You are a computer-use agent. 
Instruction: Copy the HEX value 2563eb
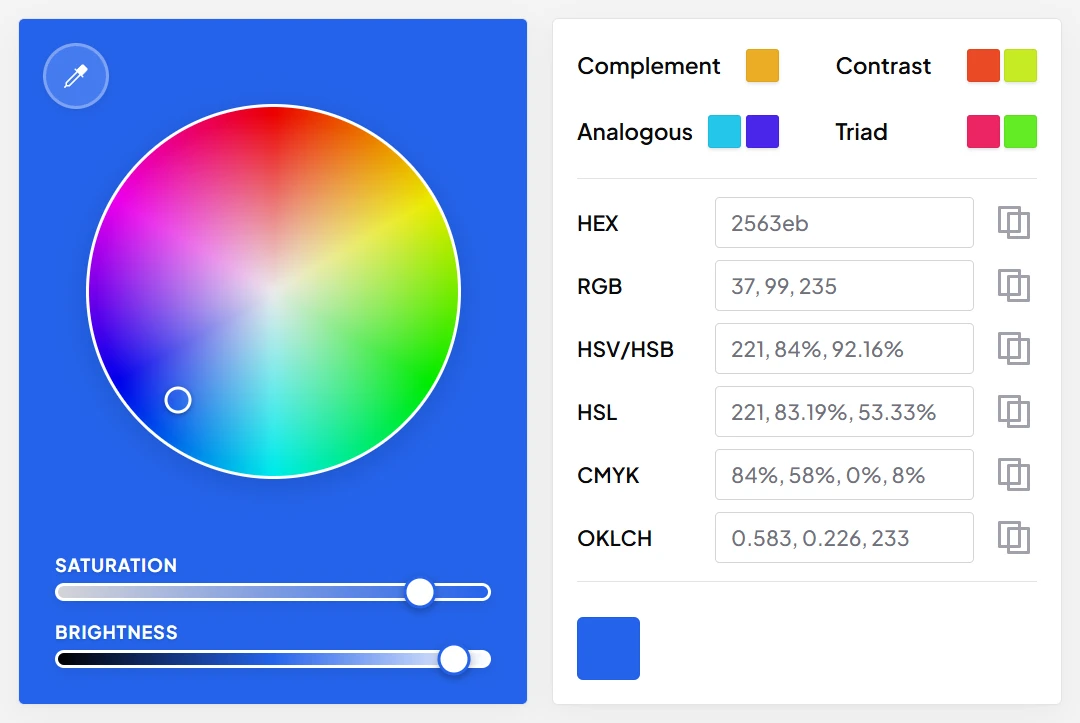pos(1013,222)
